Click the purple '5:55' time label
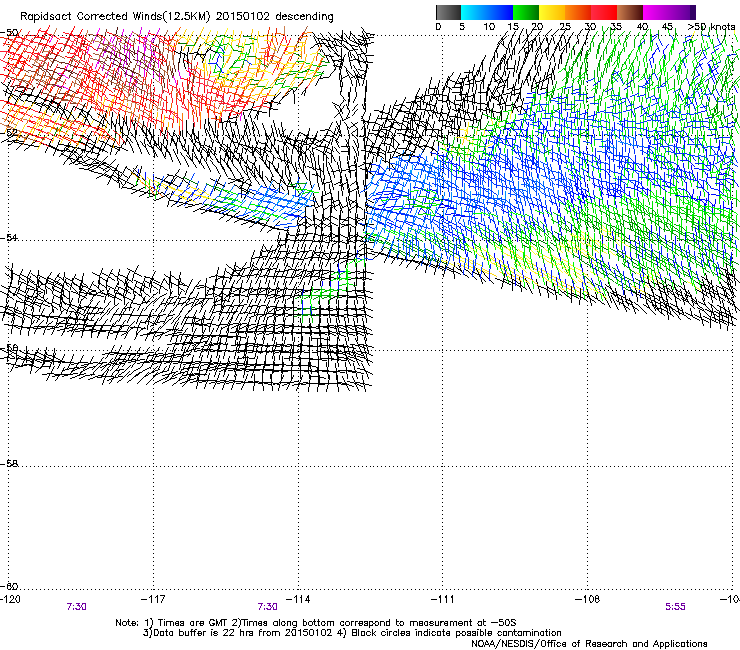740x650 pixels. click(x=675, y=607)
